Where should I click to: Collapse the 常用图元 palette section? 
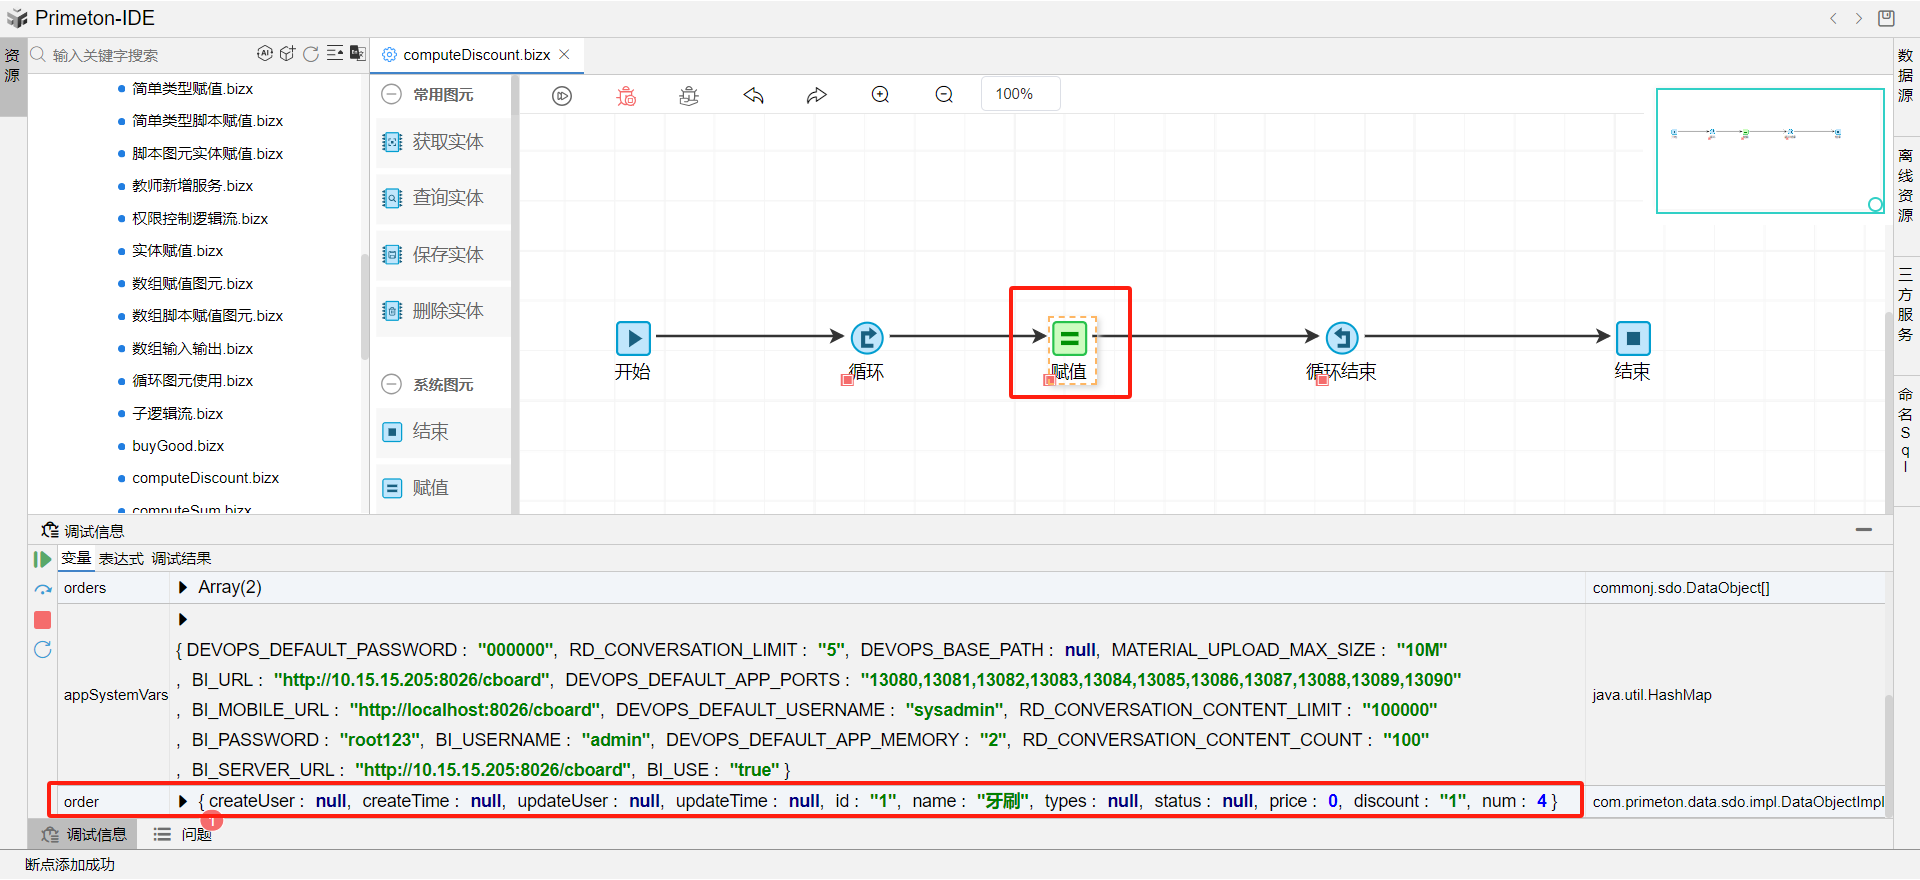pyautogui.click(x=392, y=94)
